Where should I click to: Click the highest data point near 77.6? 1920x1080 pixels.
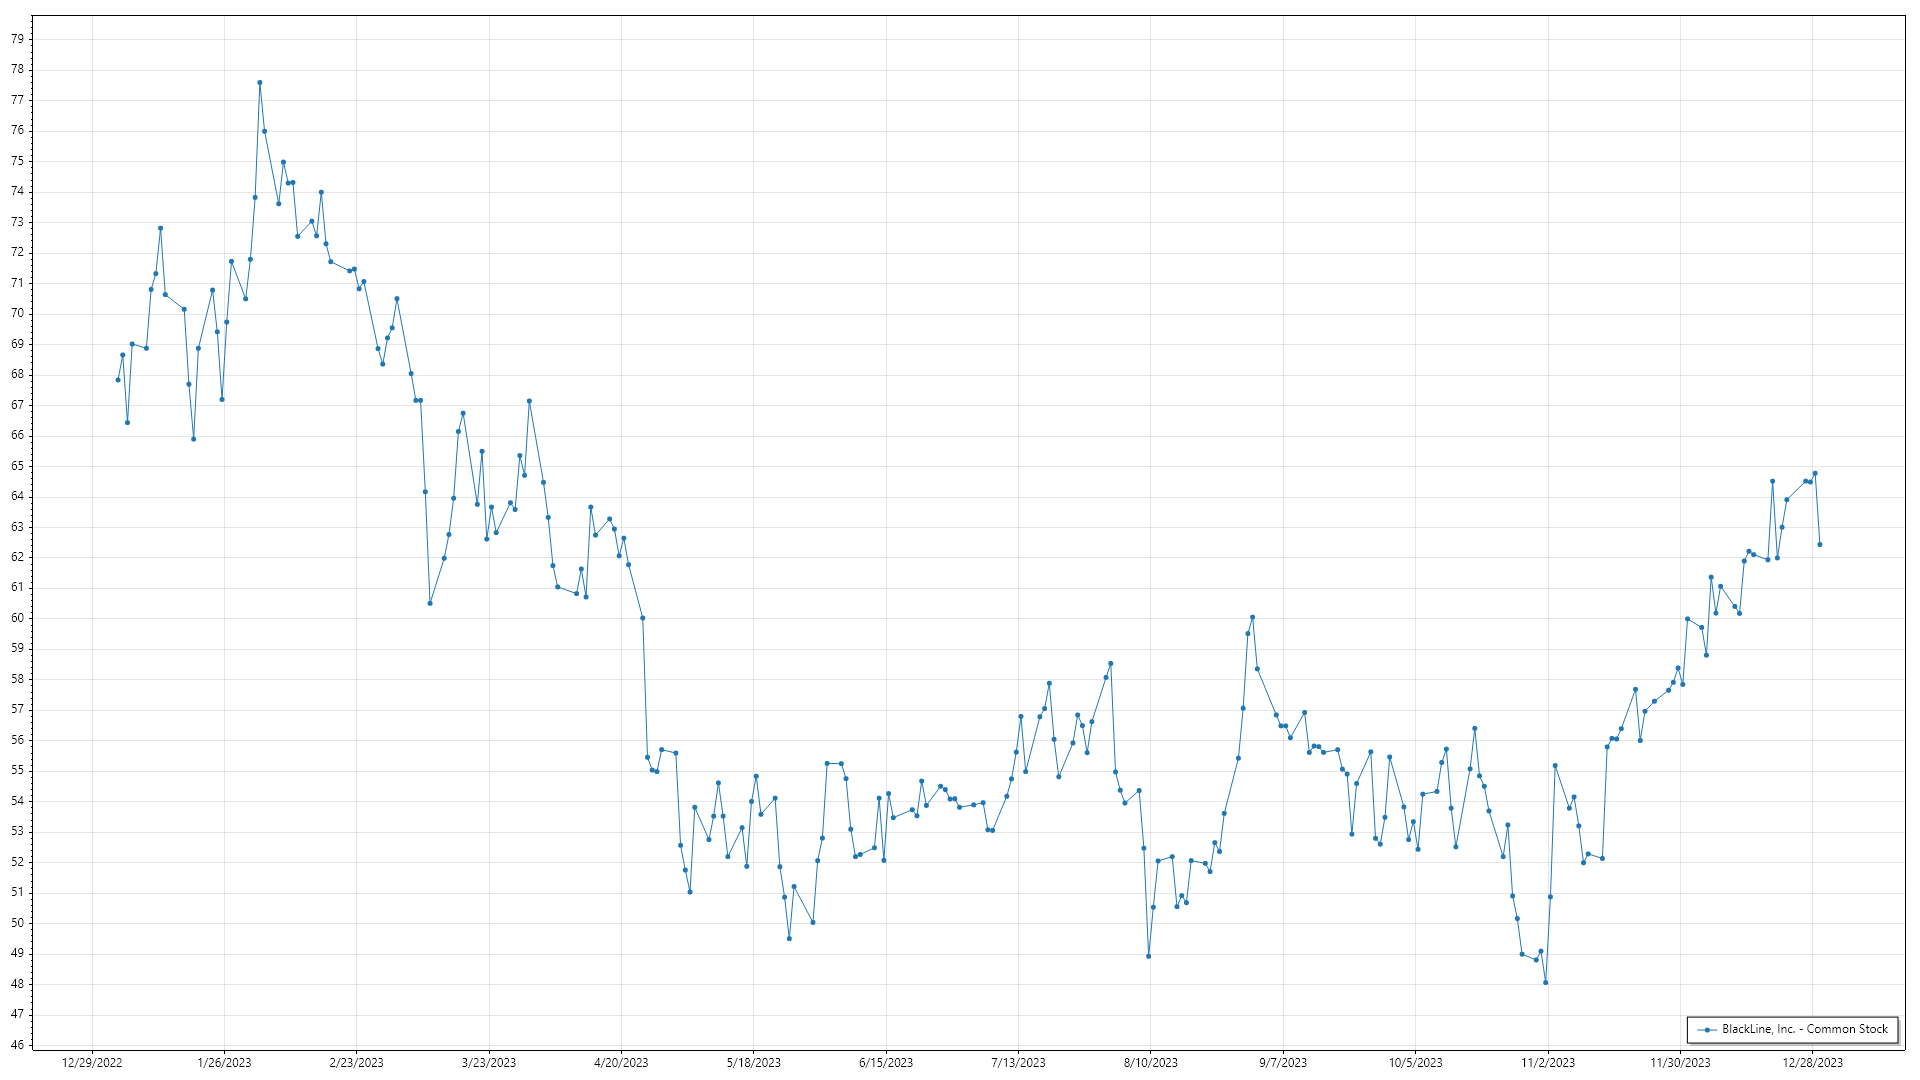point(259,83)
